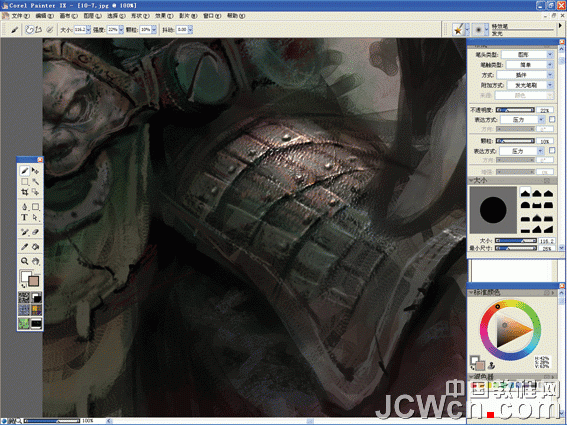The width and height of the screenshot is (567, 425).
Task: Open the 窗口 (Window) menu
Action: [212, 16]
